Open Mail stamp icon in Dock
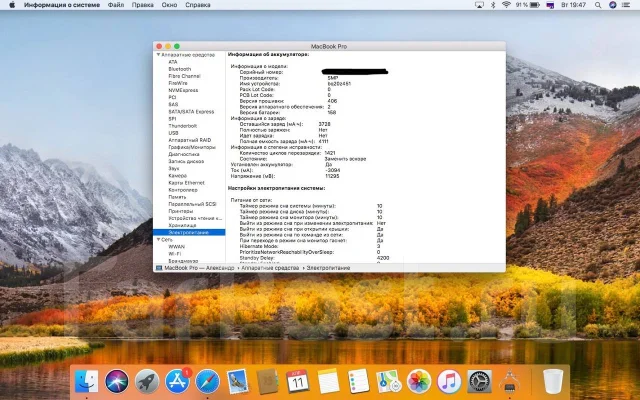 (238, 381)
